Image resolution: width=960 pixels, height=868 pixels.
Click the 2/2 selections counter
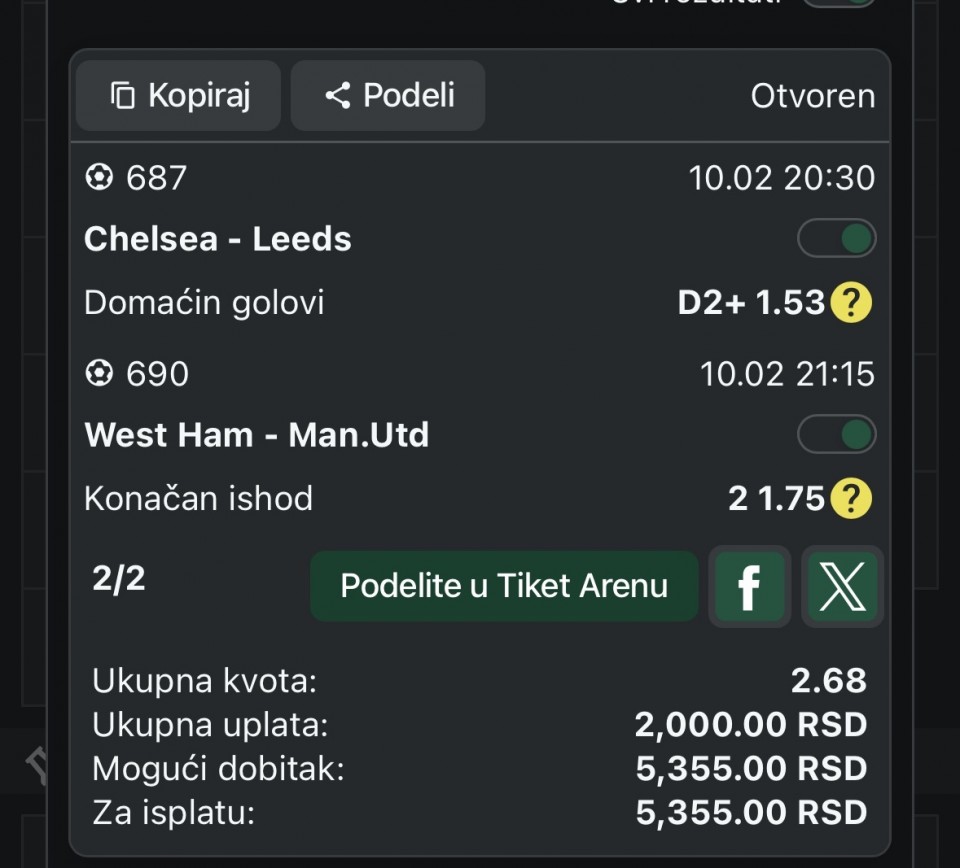click(x=119, y=580)
